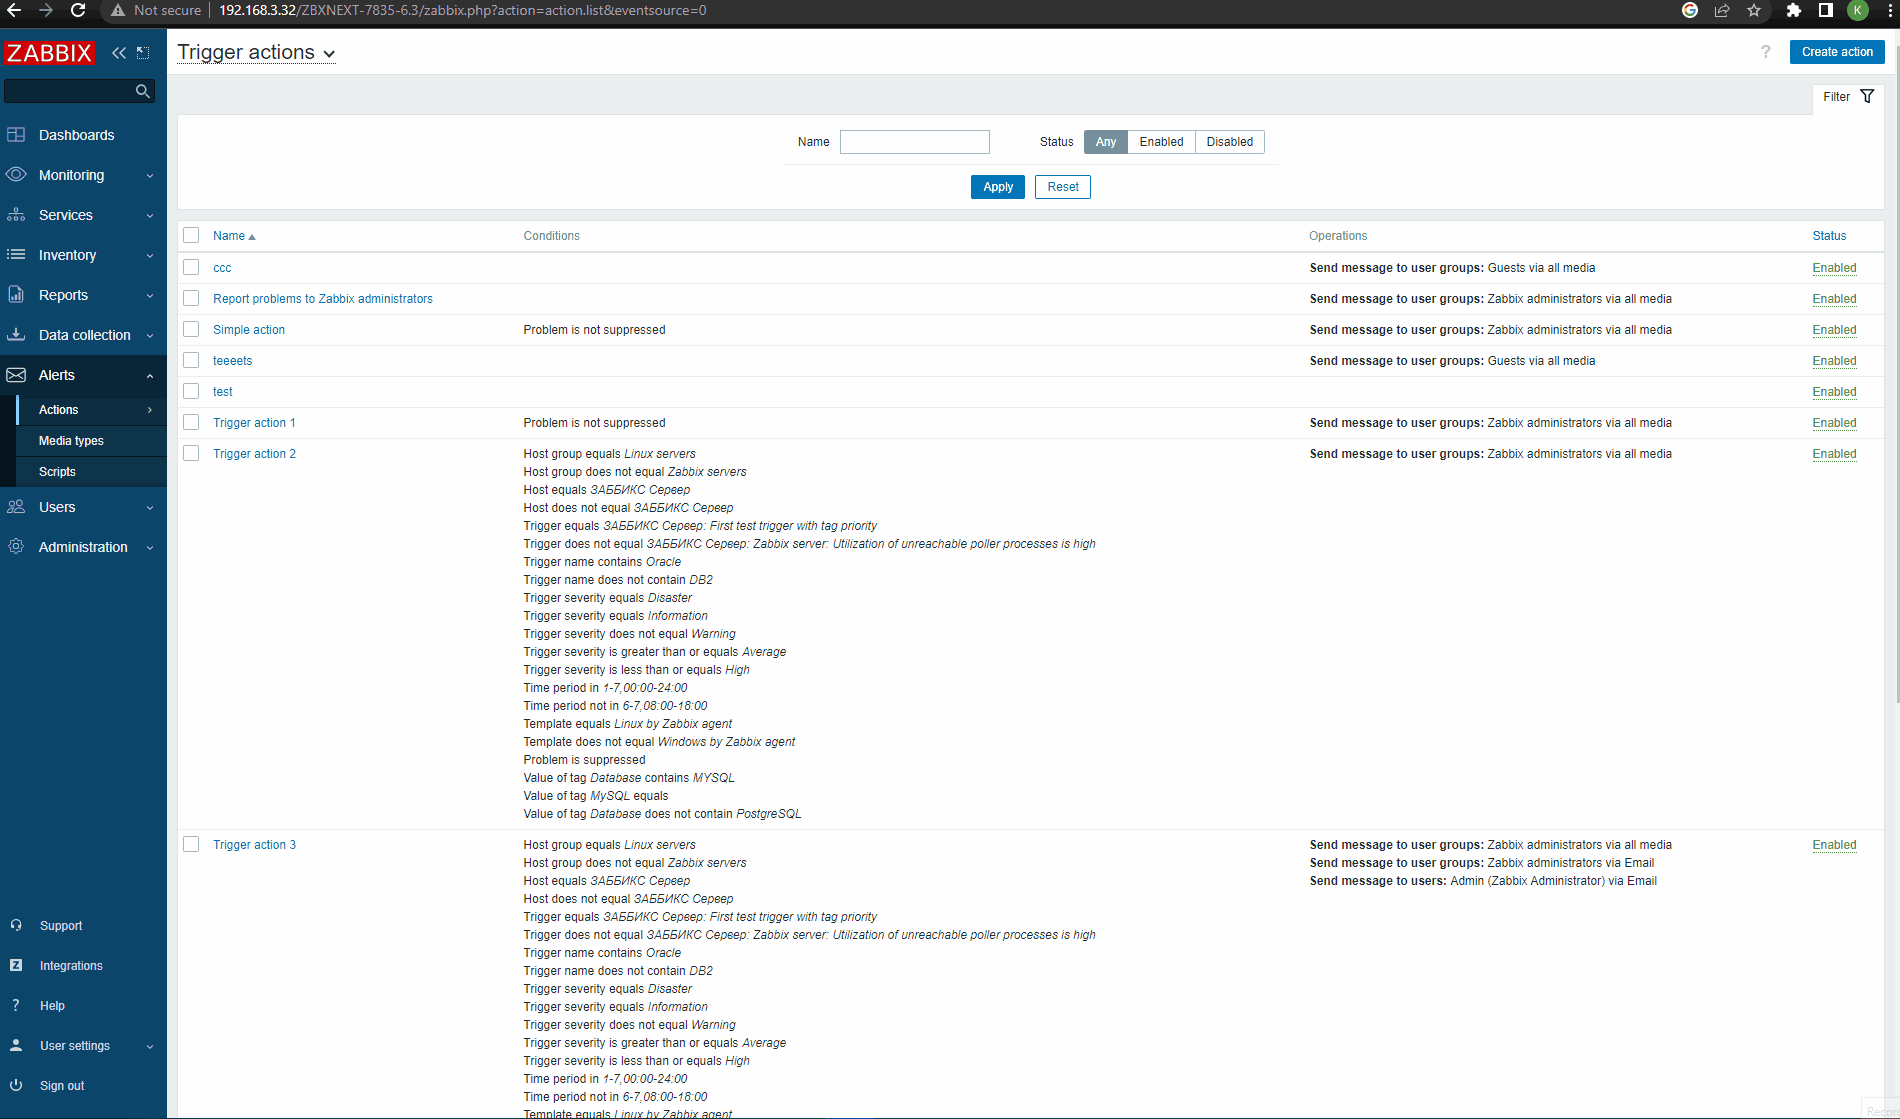Tick the checkbox for the test action
Image resolution: width=1900 pixels, height=1119 pixels.
point(191,392)
